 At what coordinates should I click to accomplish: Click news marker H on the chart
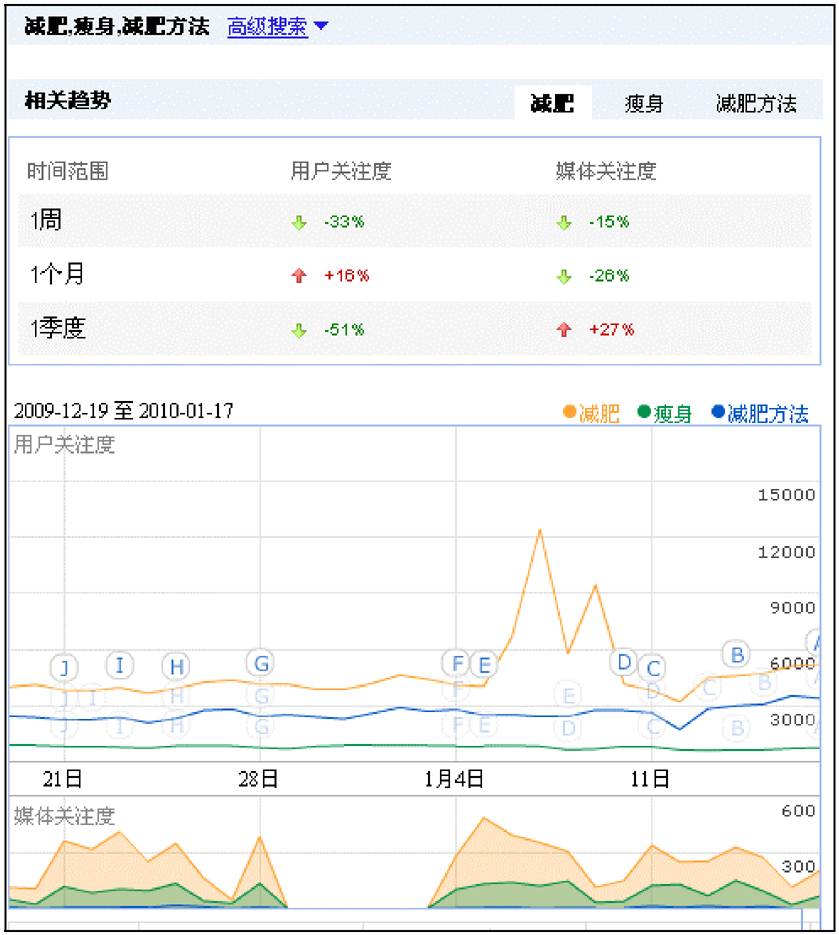point(176,667)
